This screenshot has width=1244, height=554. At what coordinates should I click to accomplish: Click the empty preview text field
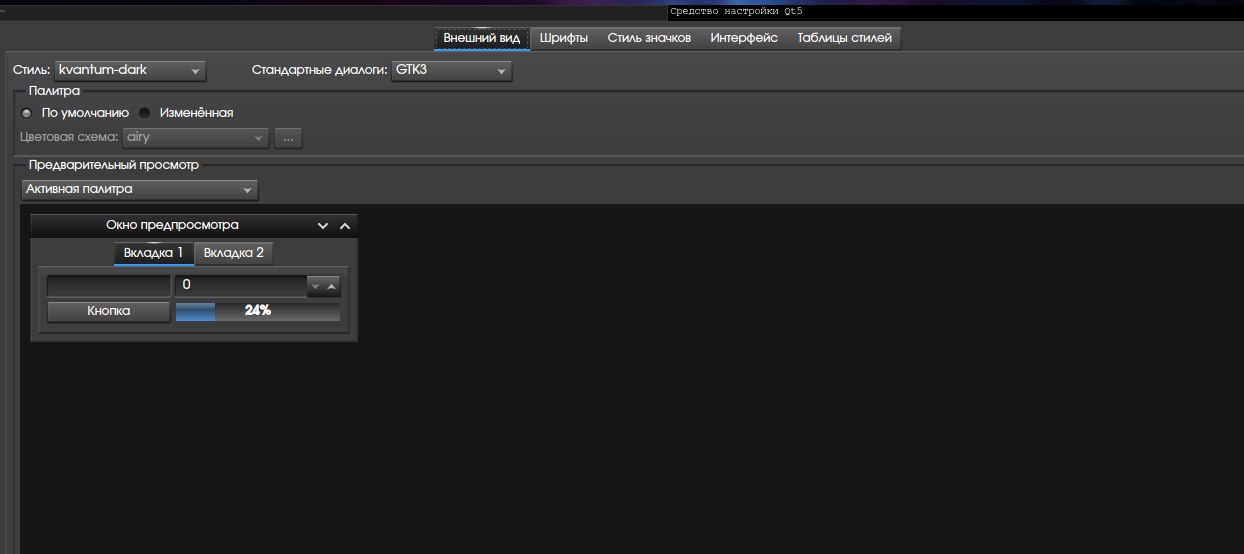[x=109, y=286]
